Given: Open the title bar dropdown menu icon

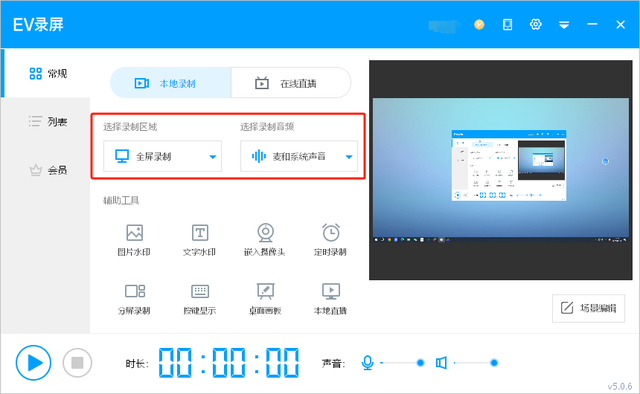Looking at the screenshot, I should (x=564, y=25).
